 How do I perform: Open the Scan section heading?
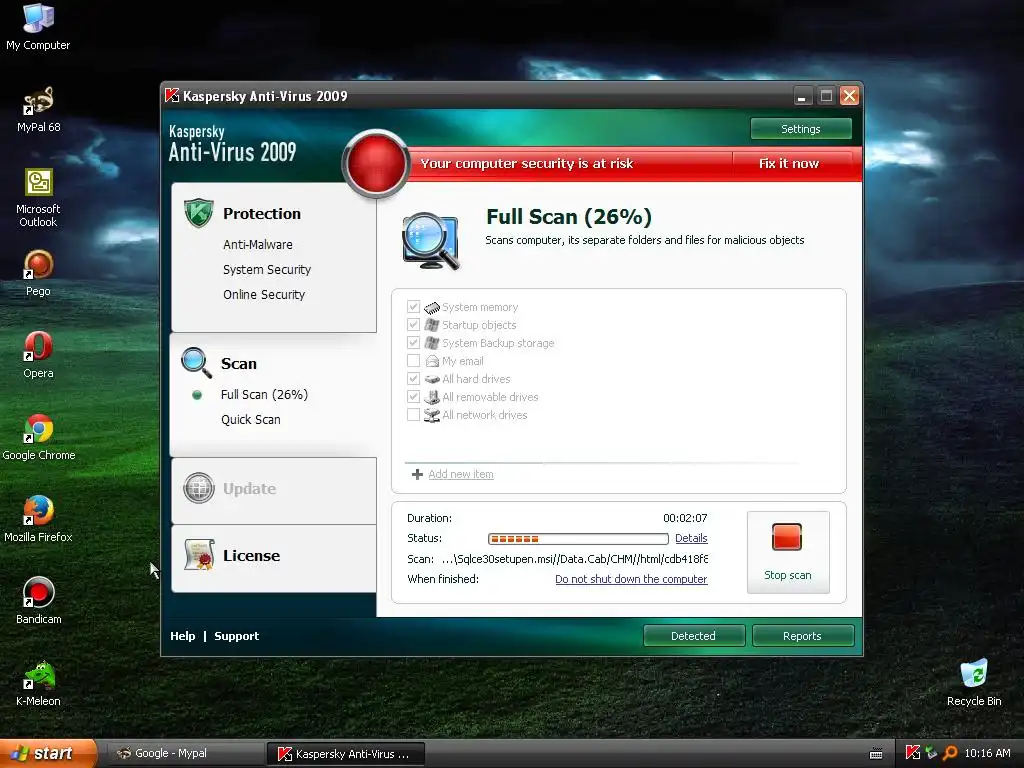point(238,363)
